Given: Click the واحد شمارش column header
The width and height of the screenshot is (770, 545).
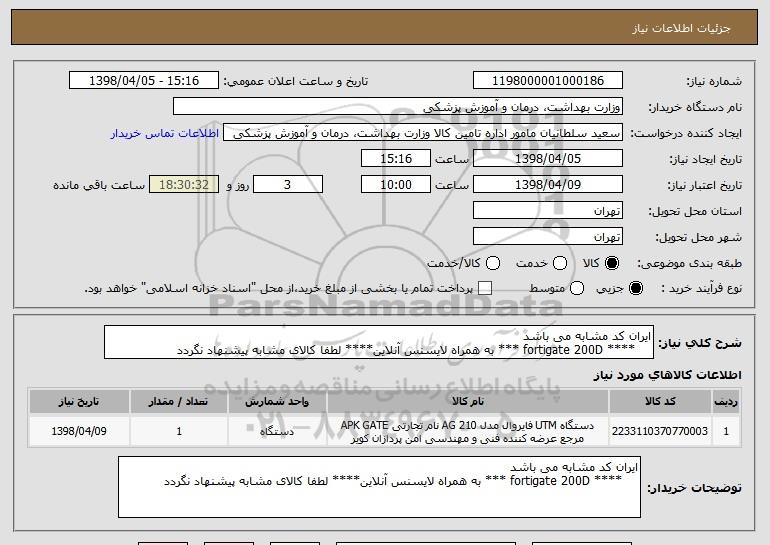Looking at the screenshot, I should tap(277, 402).
